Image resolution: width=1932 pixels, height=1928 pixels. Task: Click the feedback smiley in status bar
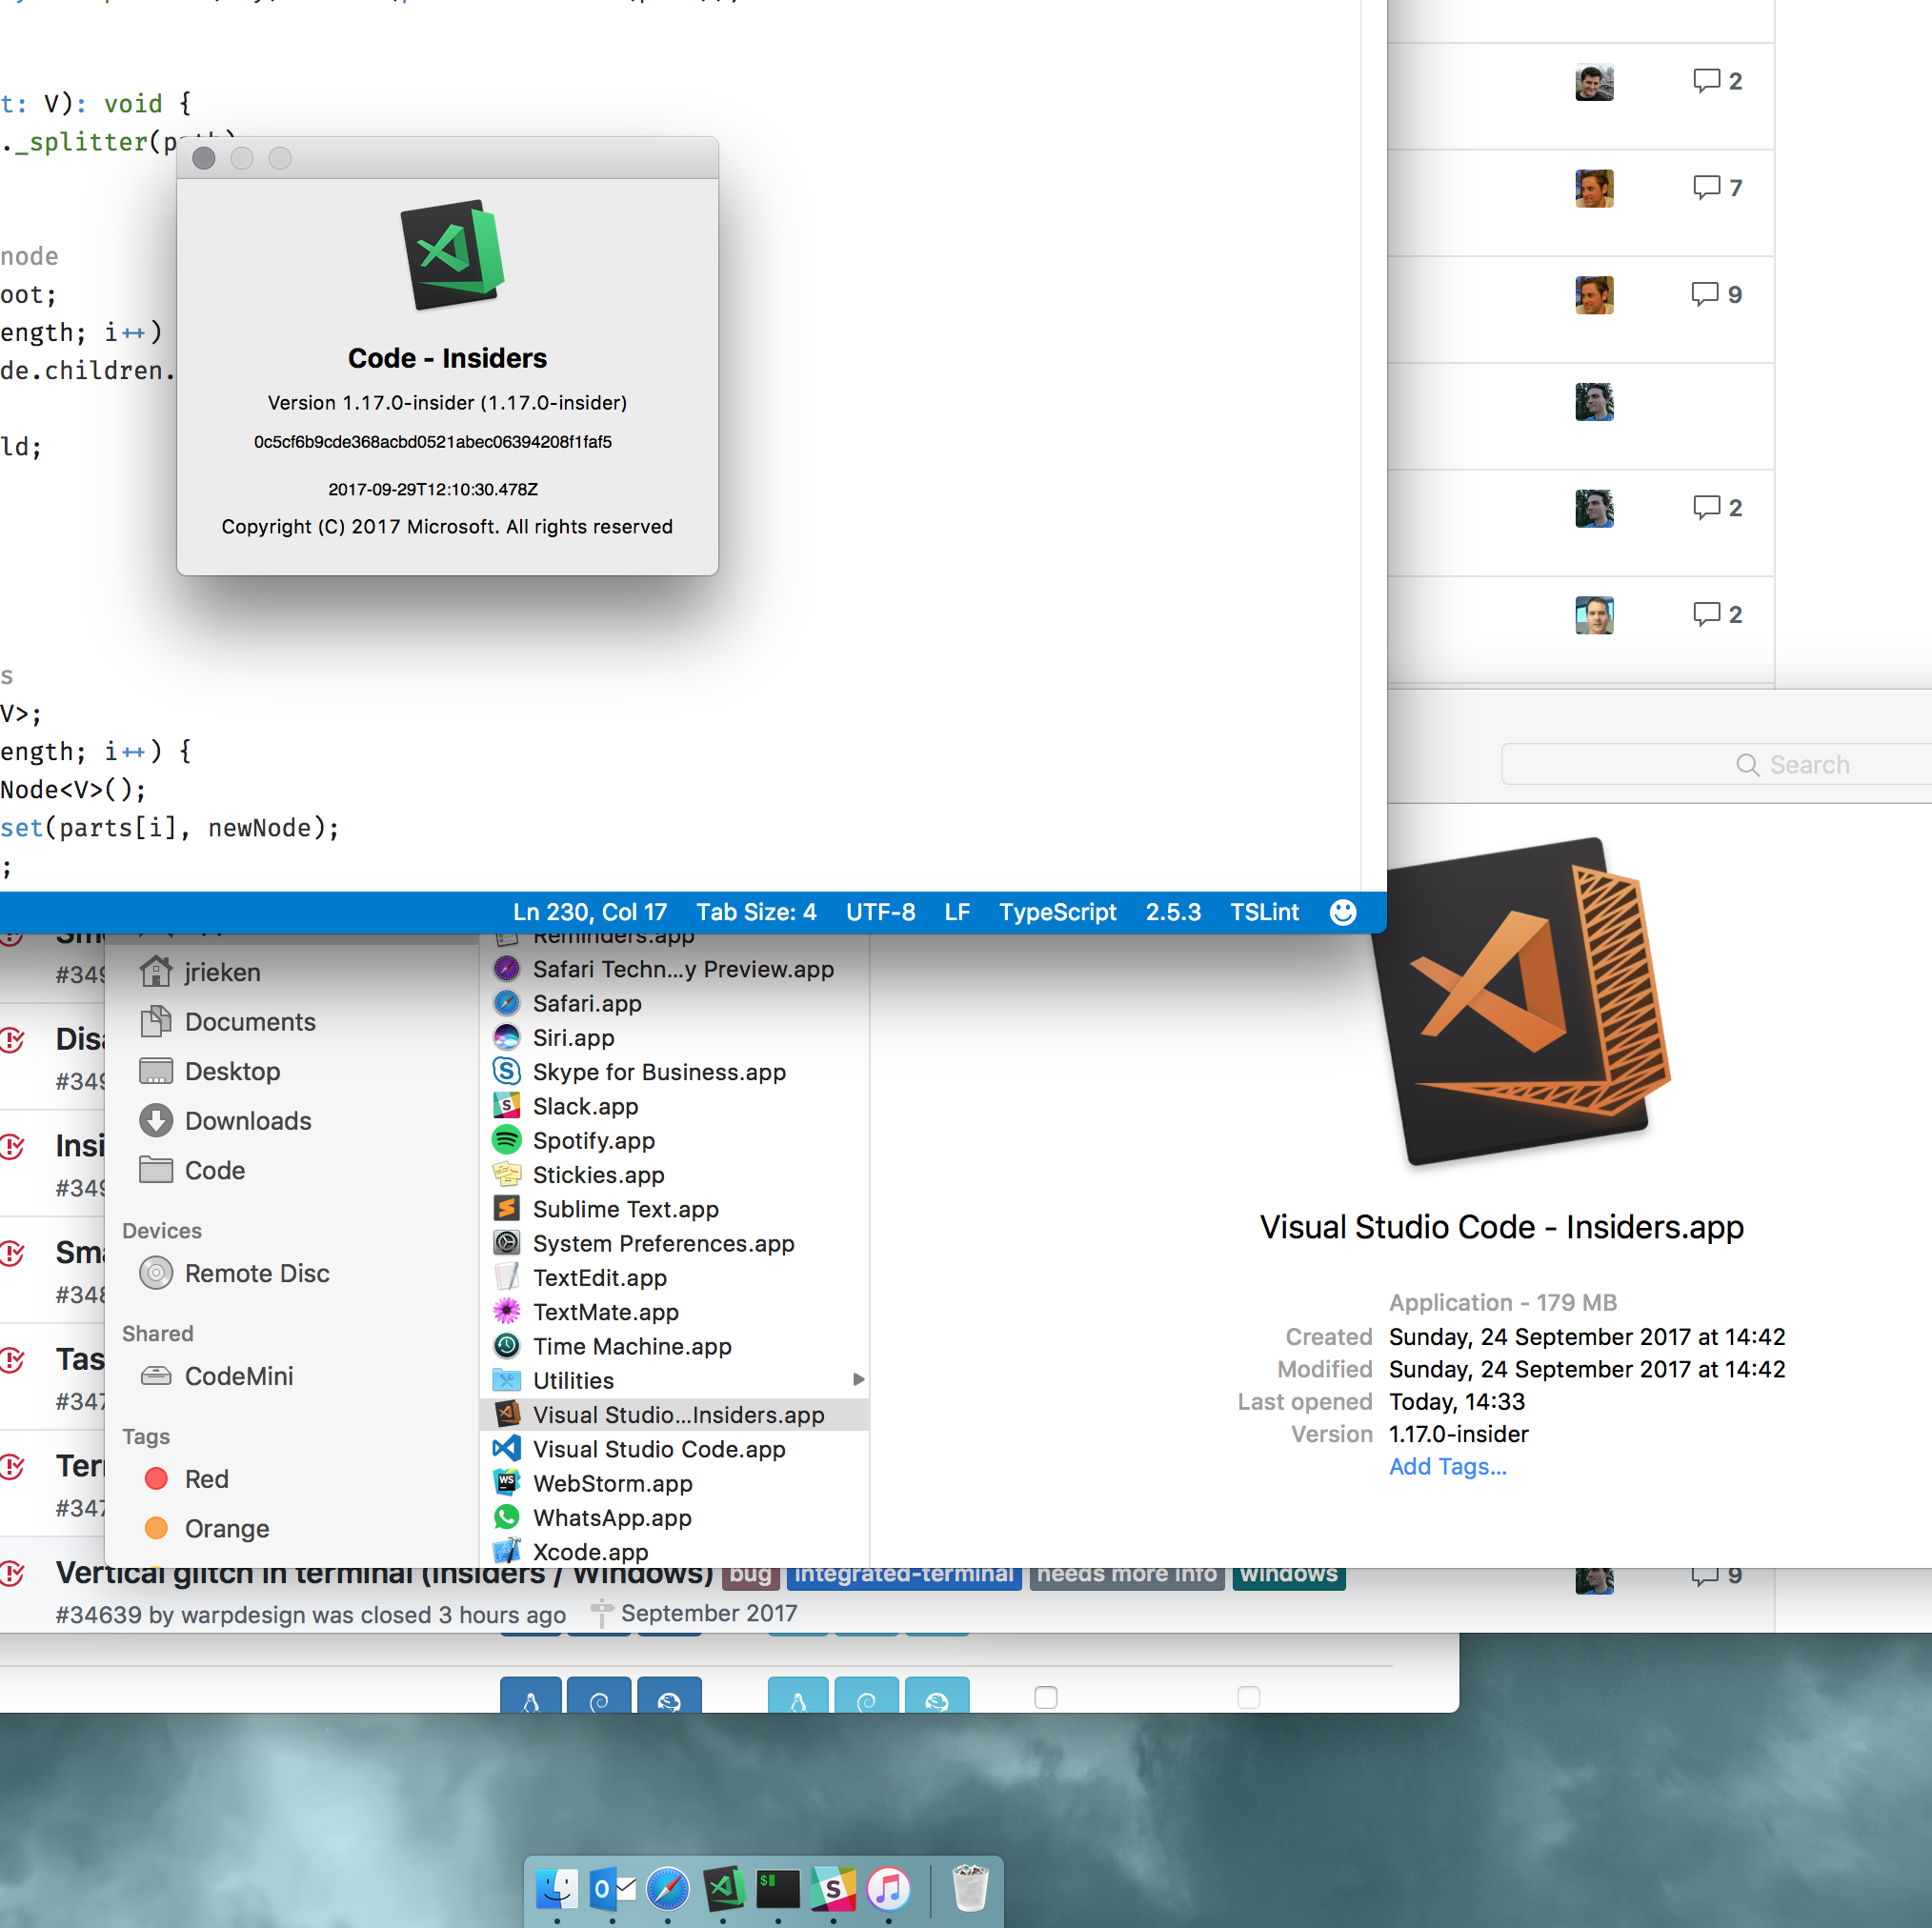pyautogui.click(x=1342, y=912)
